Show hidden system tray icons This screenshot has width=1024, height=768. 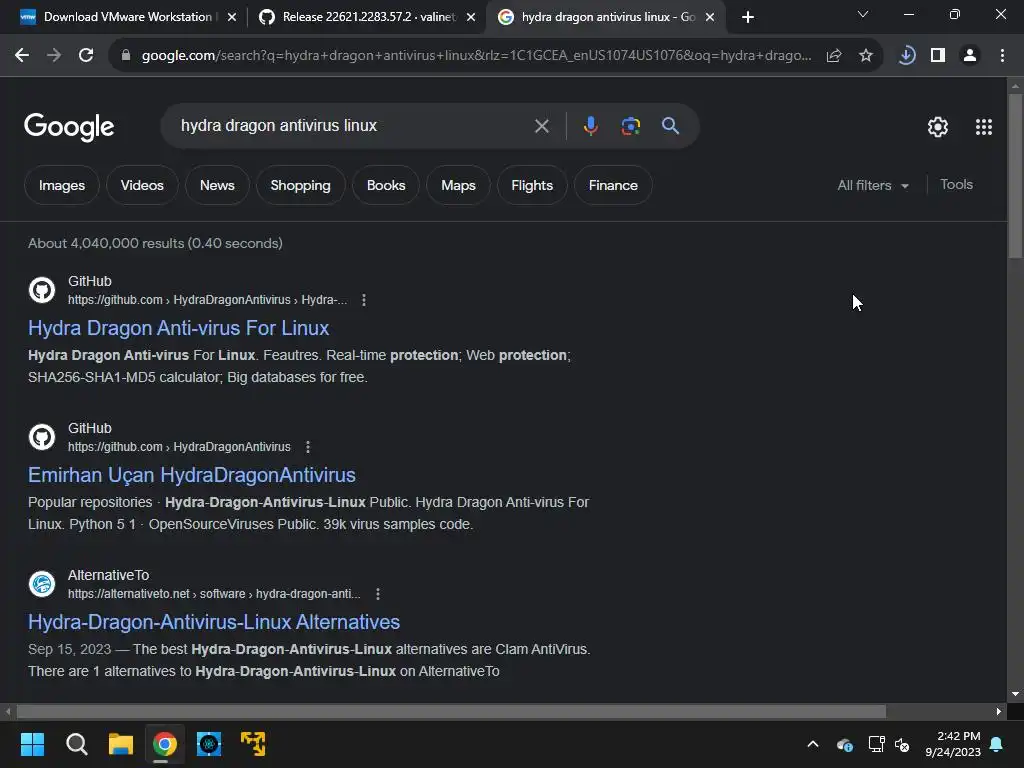pyautogui.click(x=813, y=744)
